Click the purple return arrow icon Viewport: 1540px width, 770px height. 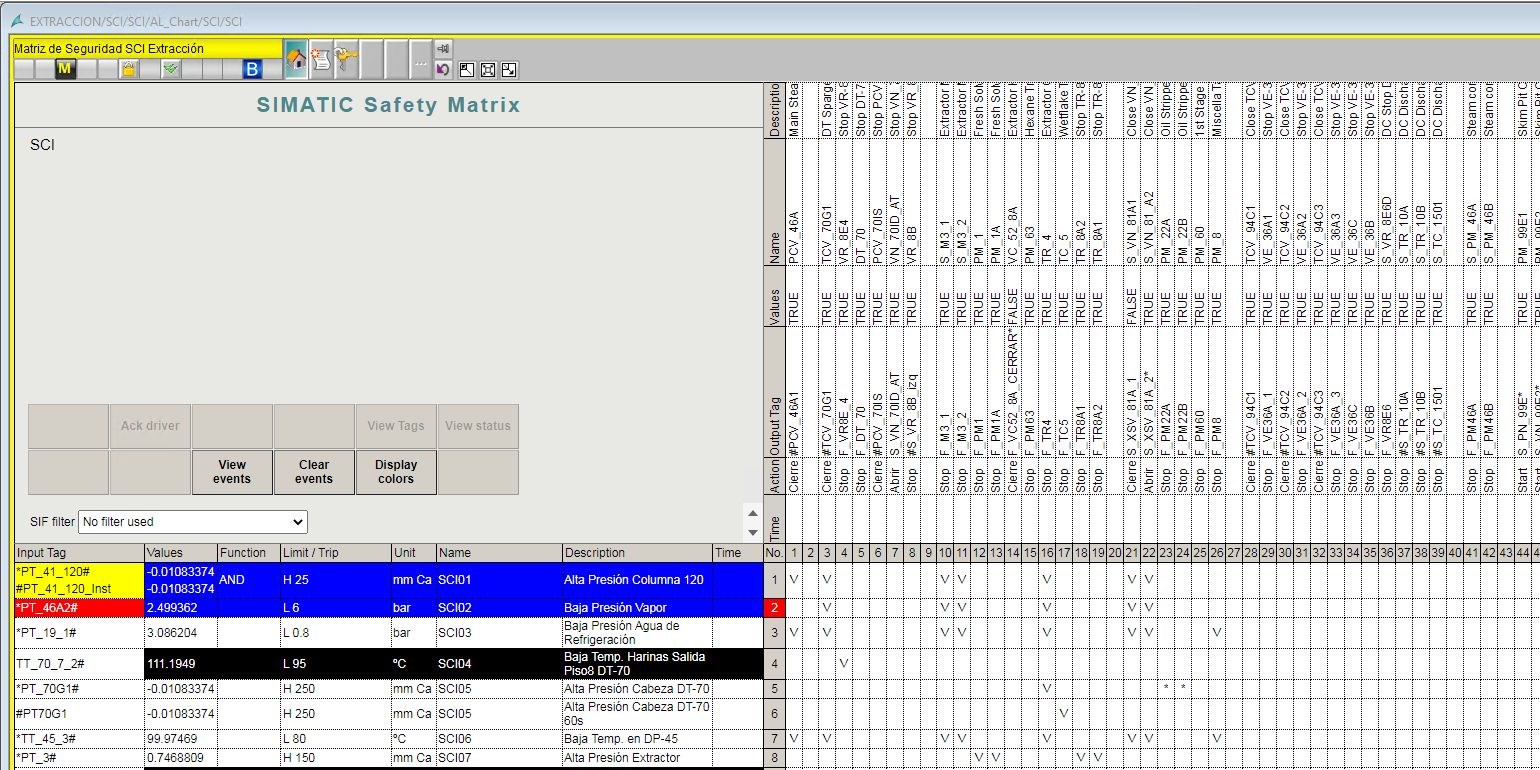[x=443, y=69]
